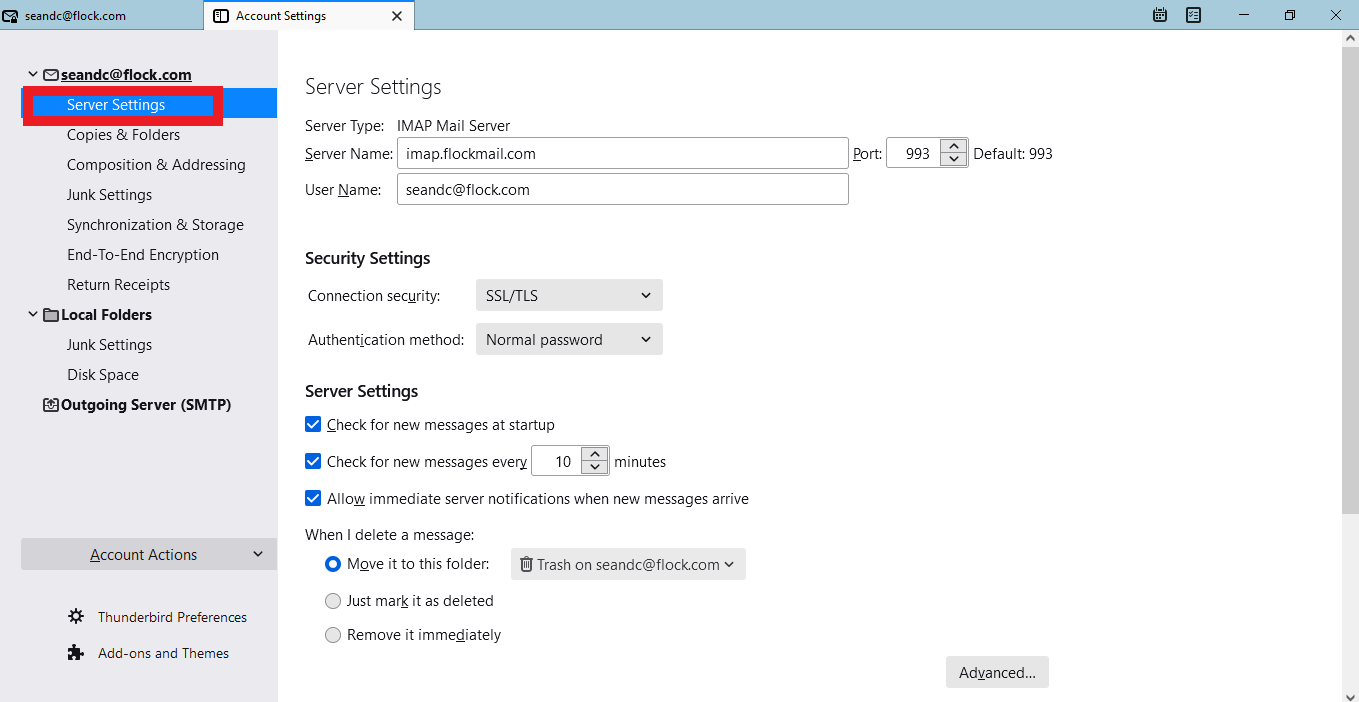Select Just mark it as deleted
The width and height of the screenshot is (1359, 702).
click(333, 601)
